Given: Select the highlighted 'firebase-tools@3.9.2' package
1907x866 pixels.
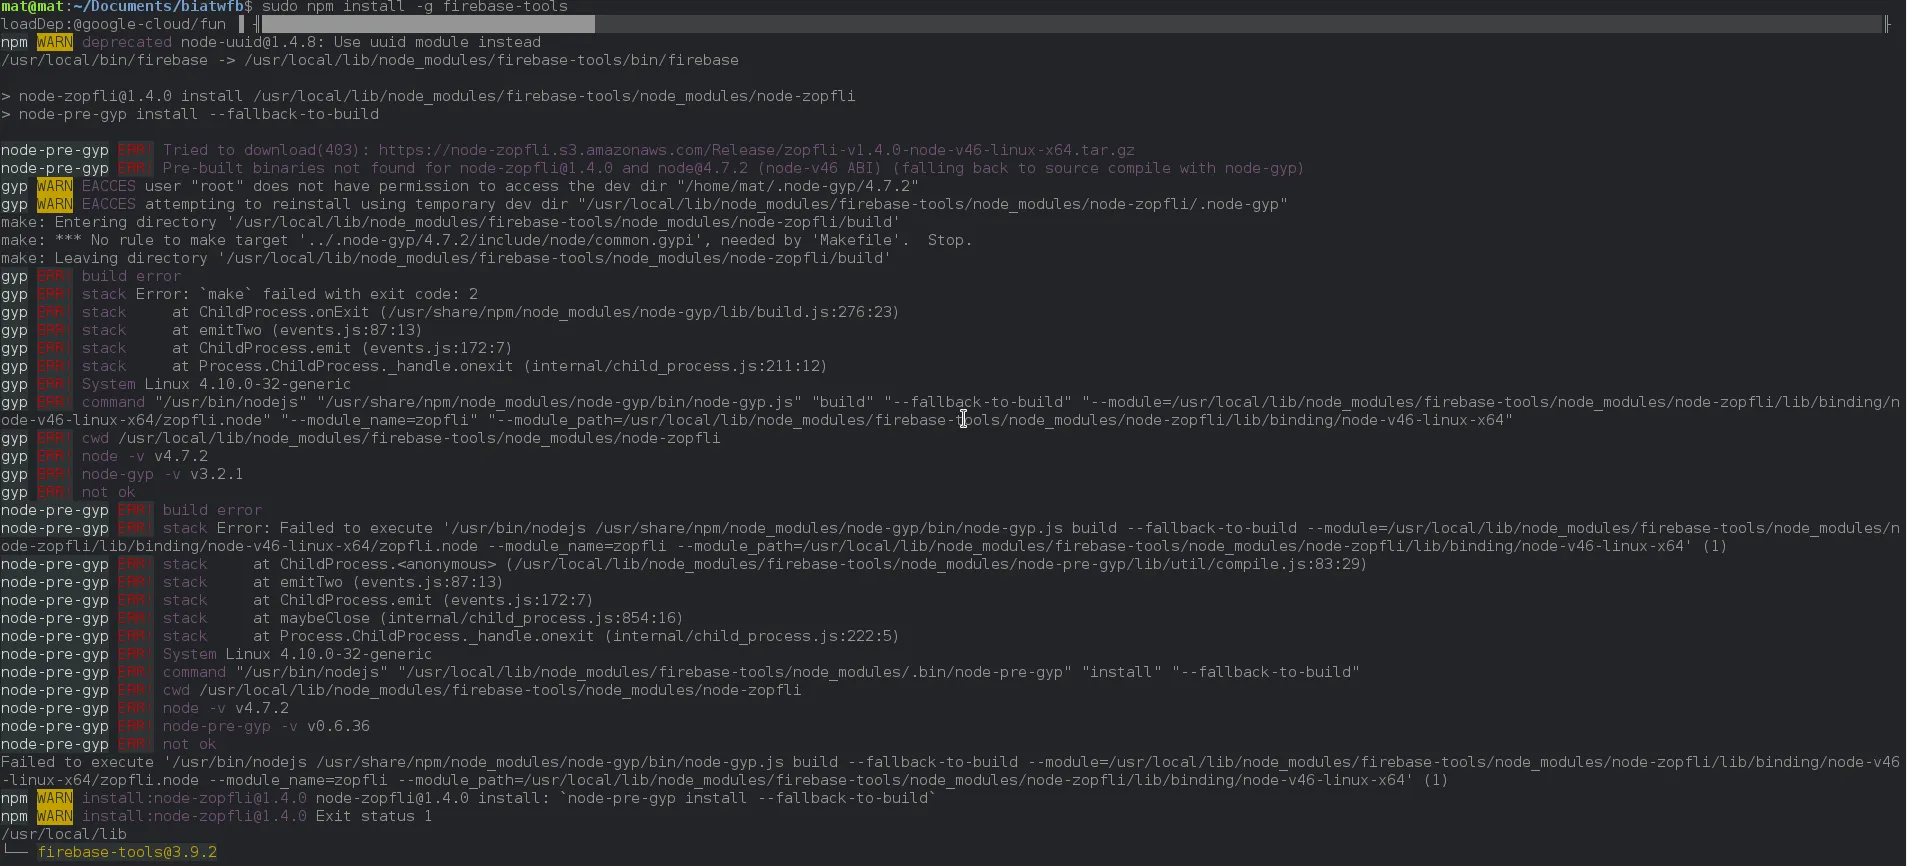Looking at the screenshot, I should [127, 852].
